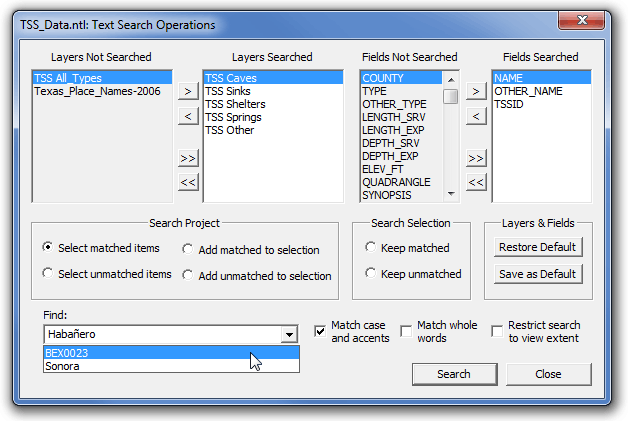Click the add layer (>) arrow button

click(187, 92)
